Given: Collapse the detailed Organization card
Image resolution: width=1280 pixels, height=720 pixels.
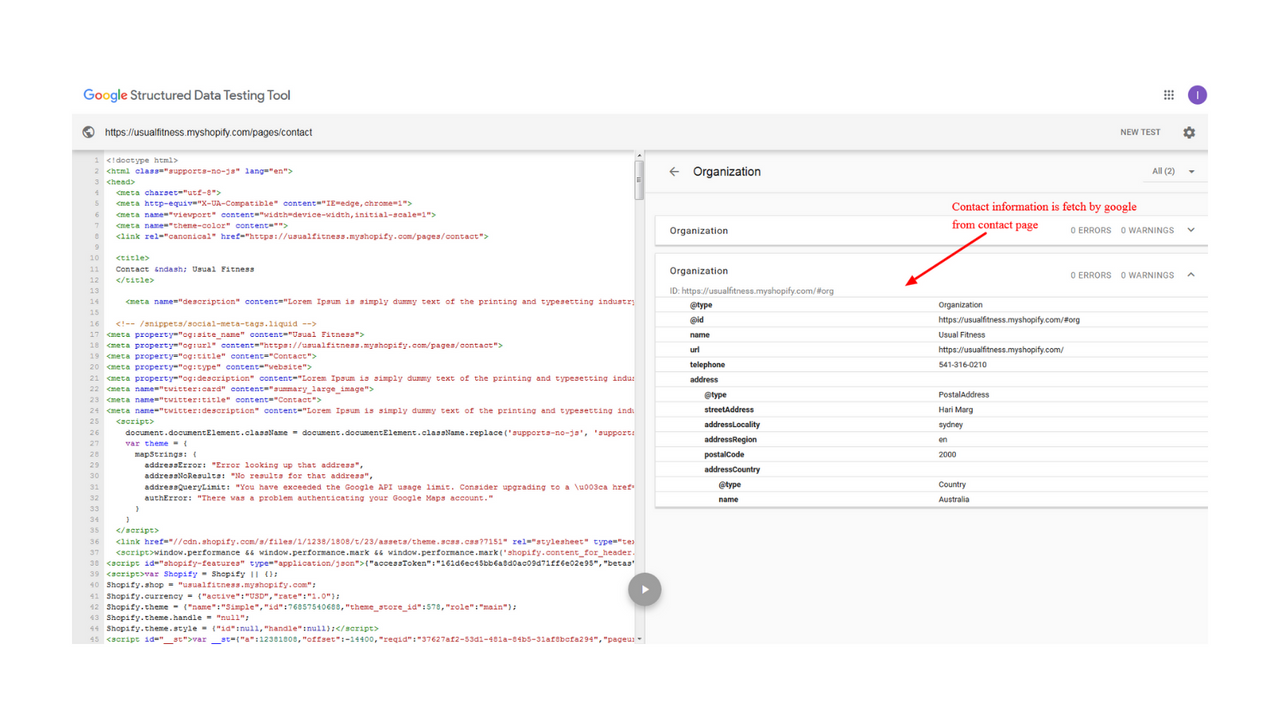Looking at the screenshot, I should coord(1190,274).
